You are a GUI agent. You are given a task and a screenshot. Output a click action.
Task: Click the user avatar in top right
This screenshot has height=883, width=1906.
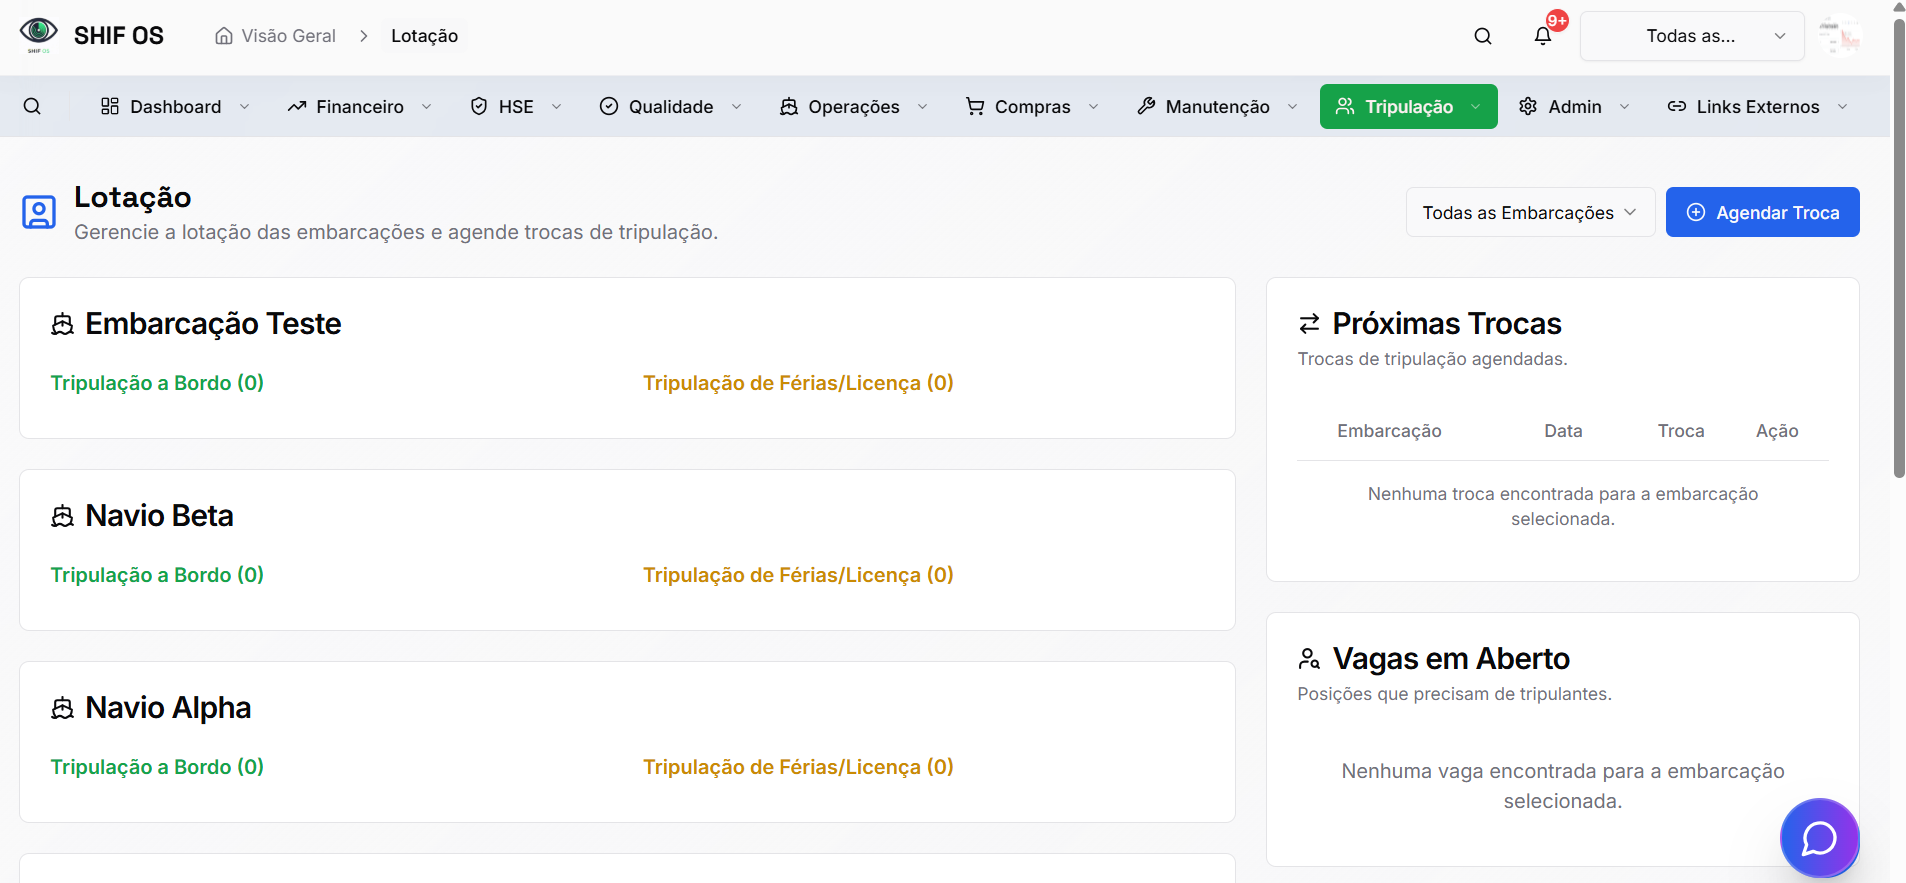(1839, 36)
